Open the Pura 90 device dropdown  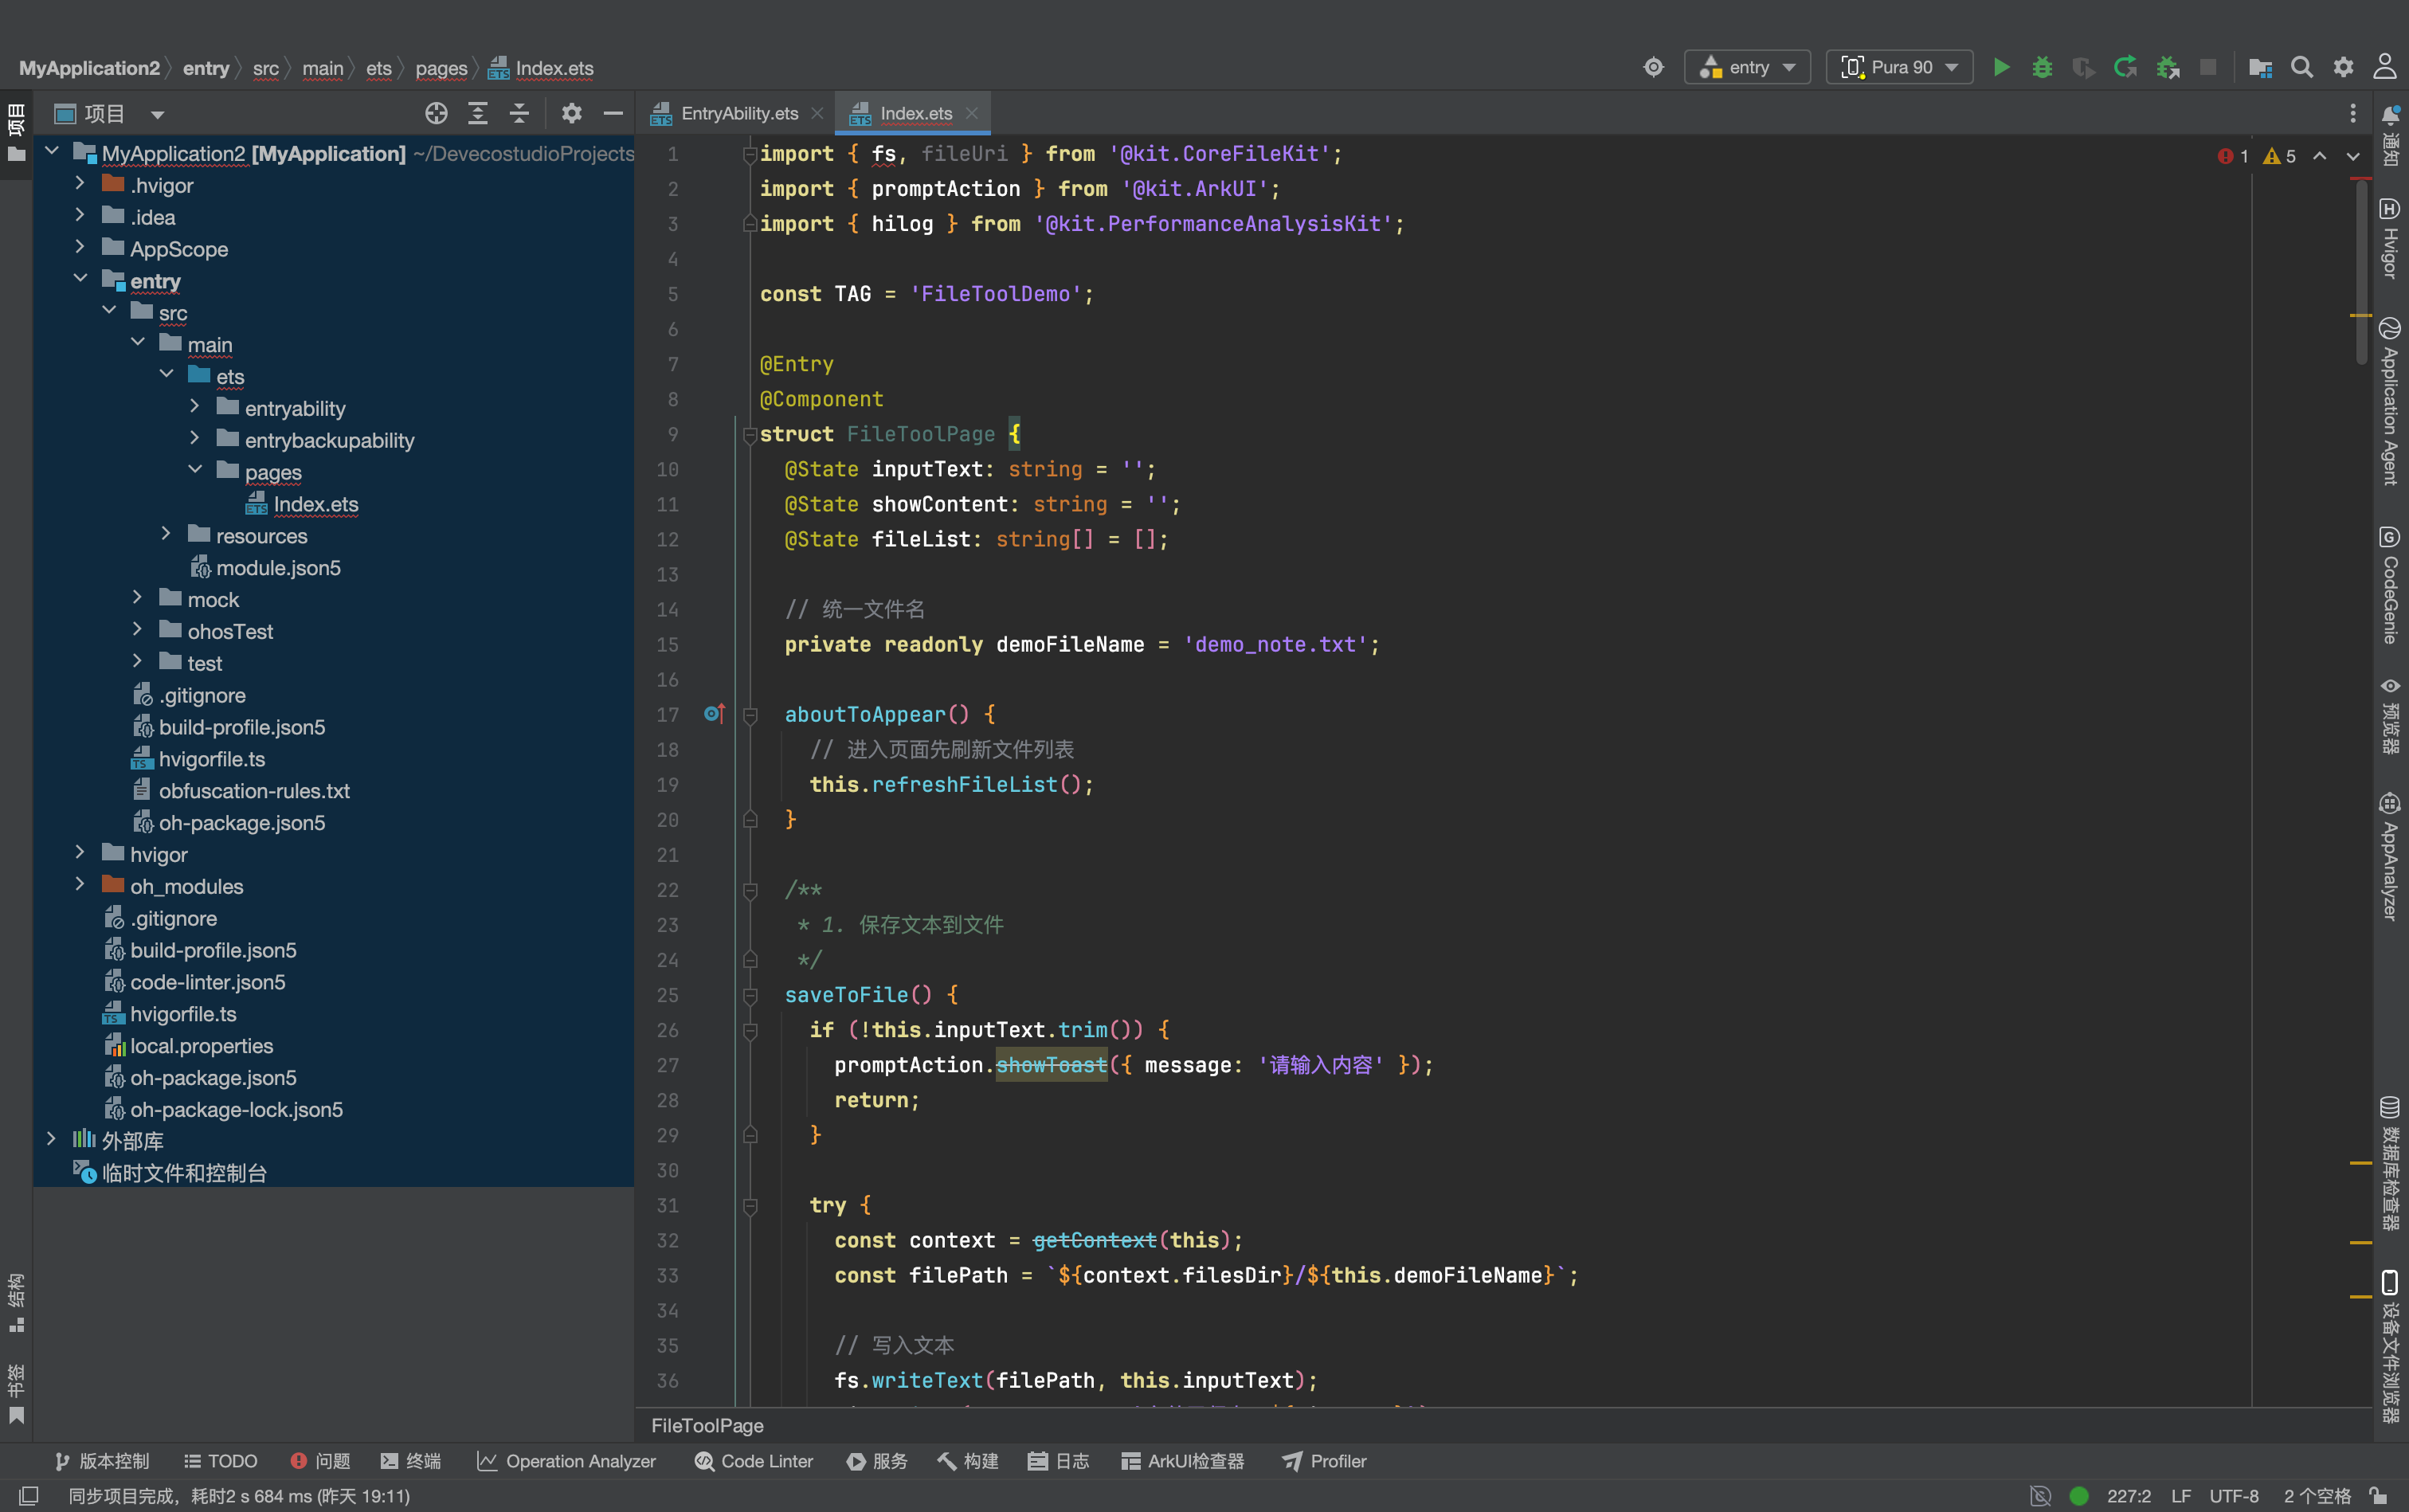1899,67
